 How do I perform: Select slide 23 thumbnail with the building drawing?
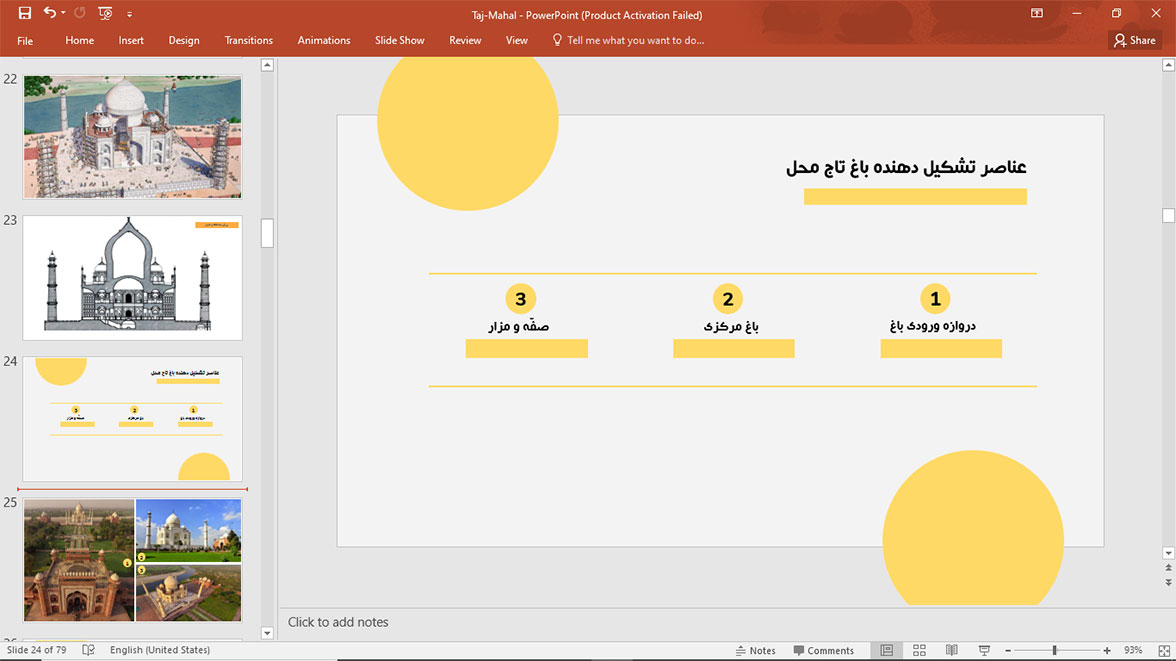click(132, 277)
